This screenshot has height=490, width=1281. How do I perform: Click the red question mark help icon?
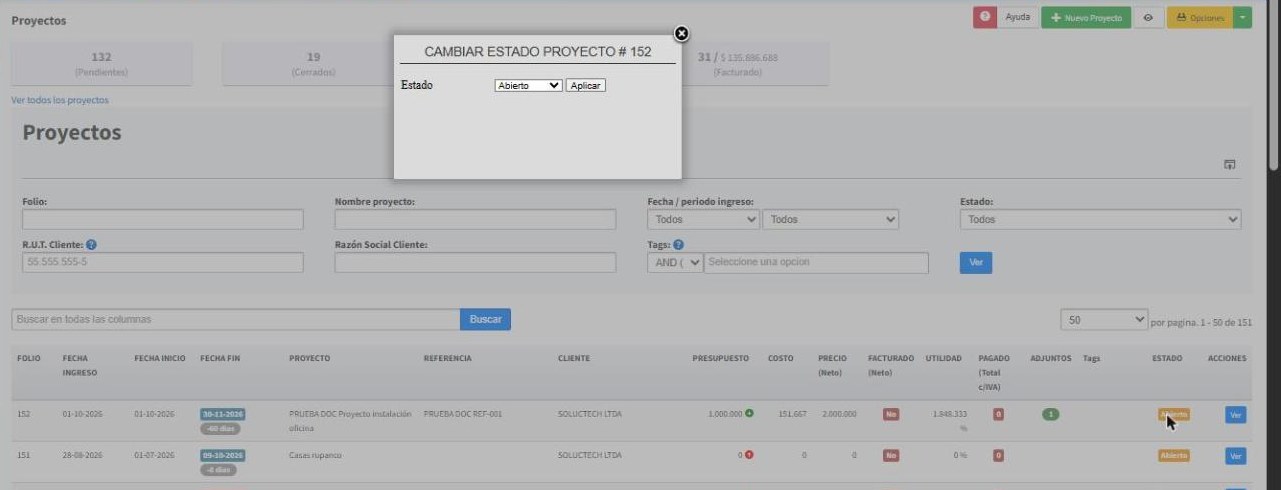pos(985,18)
